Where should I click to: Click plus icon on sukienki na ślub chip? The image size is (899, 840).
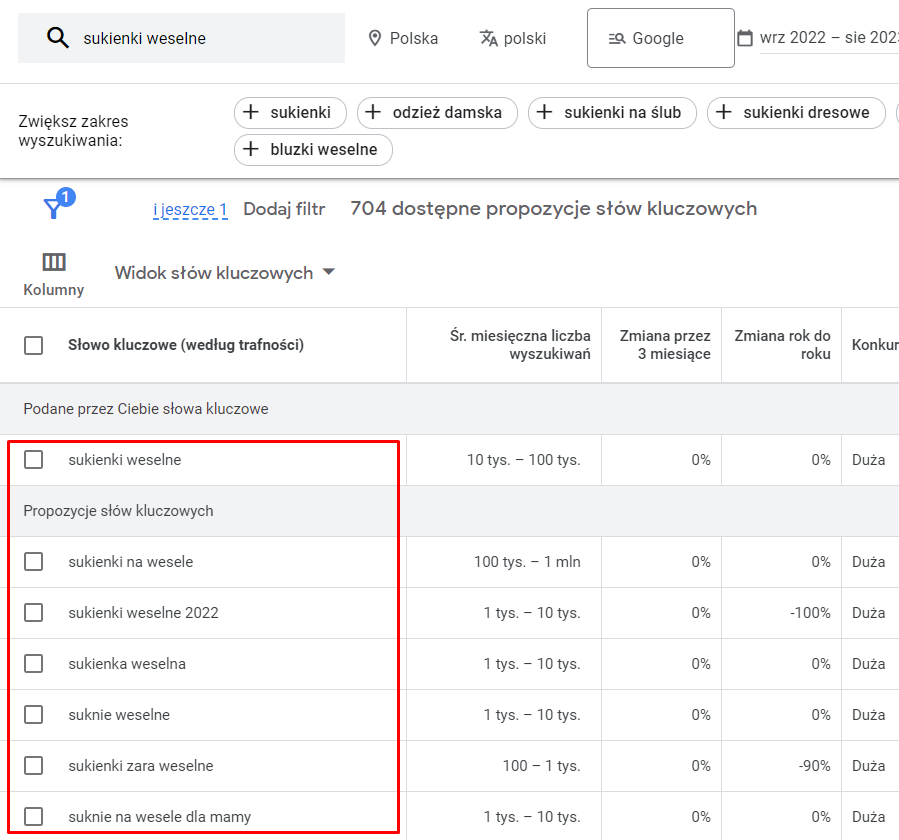tap(544, 112)
